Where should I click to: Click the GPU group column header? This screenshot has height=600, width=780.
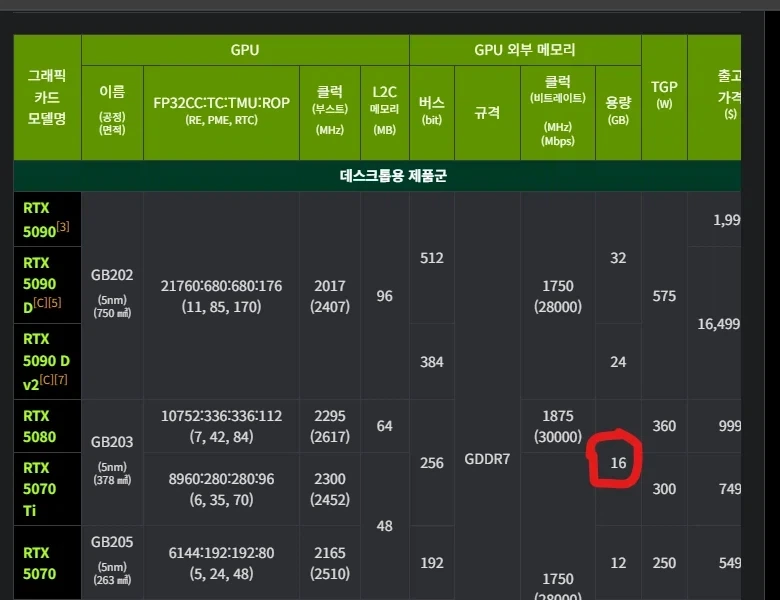point(245,50)
